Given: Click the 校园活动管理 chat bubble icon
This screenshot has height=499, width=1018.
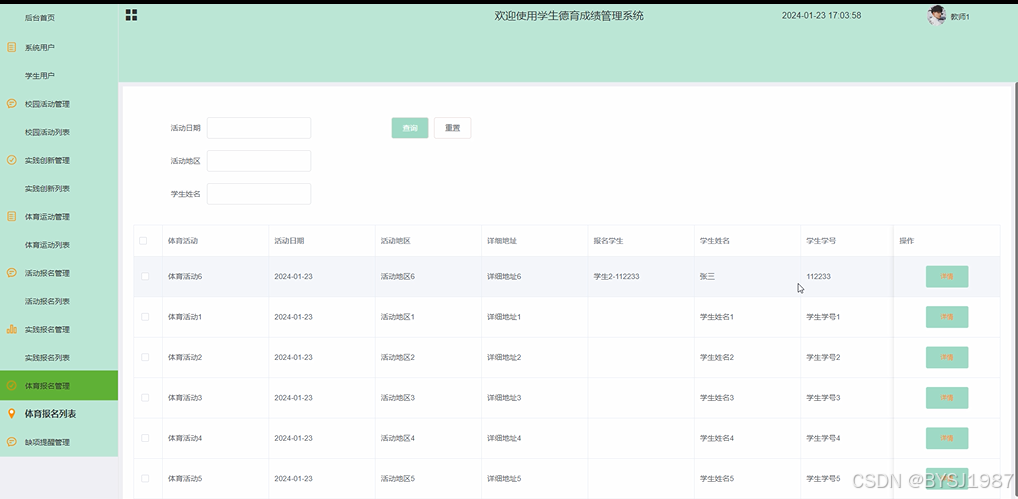Looking at the screenshot, I should 11,104.
